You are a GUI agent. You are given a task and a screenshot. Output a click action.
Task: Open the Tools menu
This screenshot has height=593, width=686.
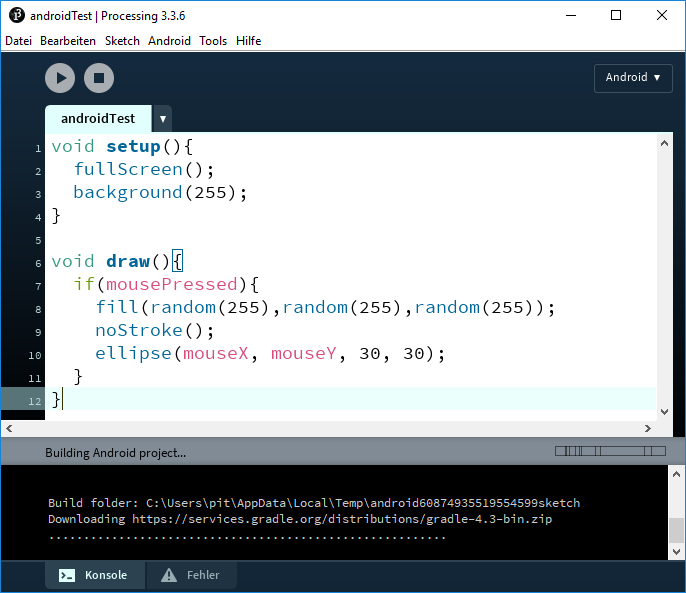[x=213, y=41]
